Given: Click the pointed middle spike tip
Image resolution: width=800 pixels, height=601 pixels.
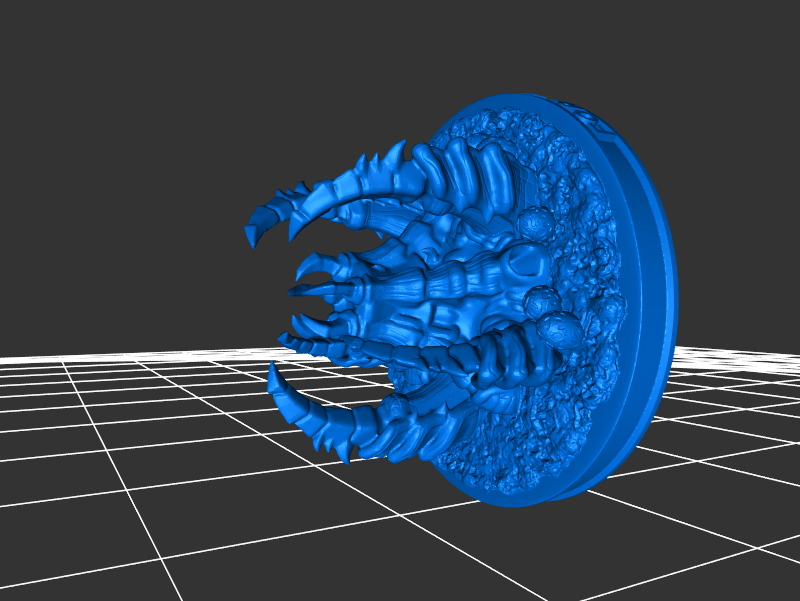Looking at the screenshot, I should [x=294, y=292].
